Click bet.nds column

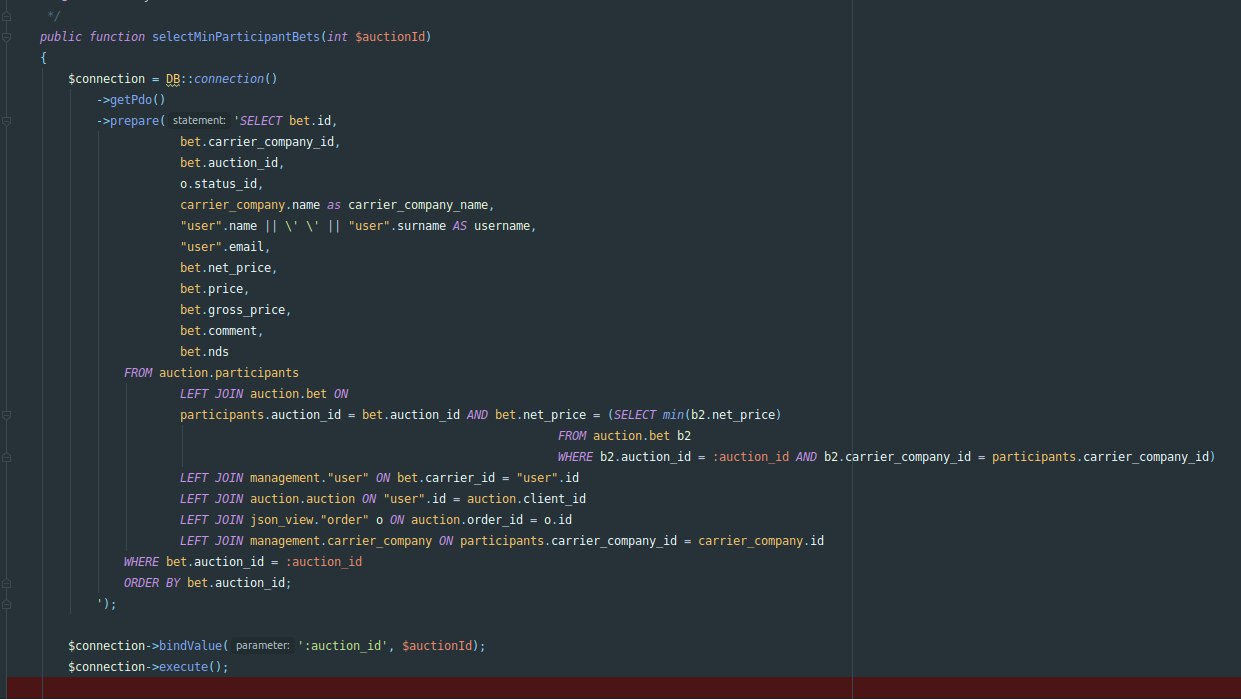[x=205, y=351]
